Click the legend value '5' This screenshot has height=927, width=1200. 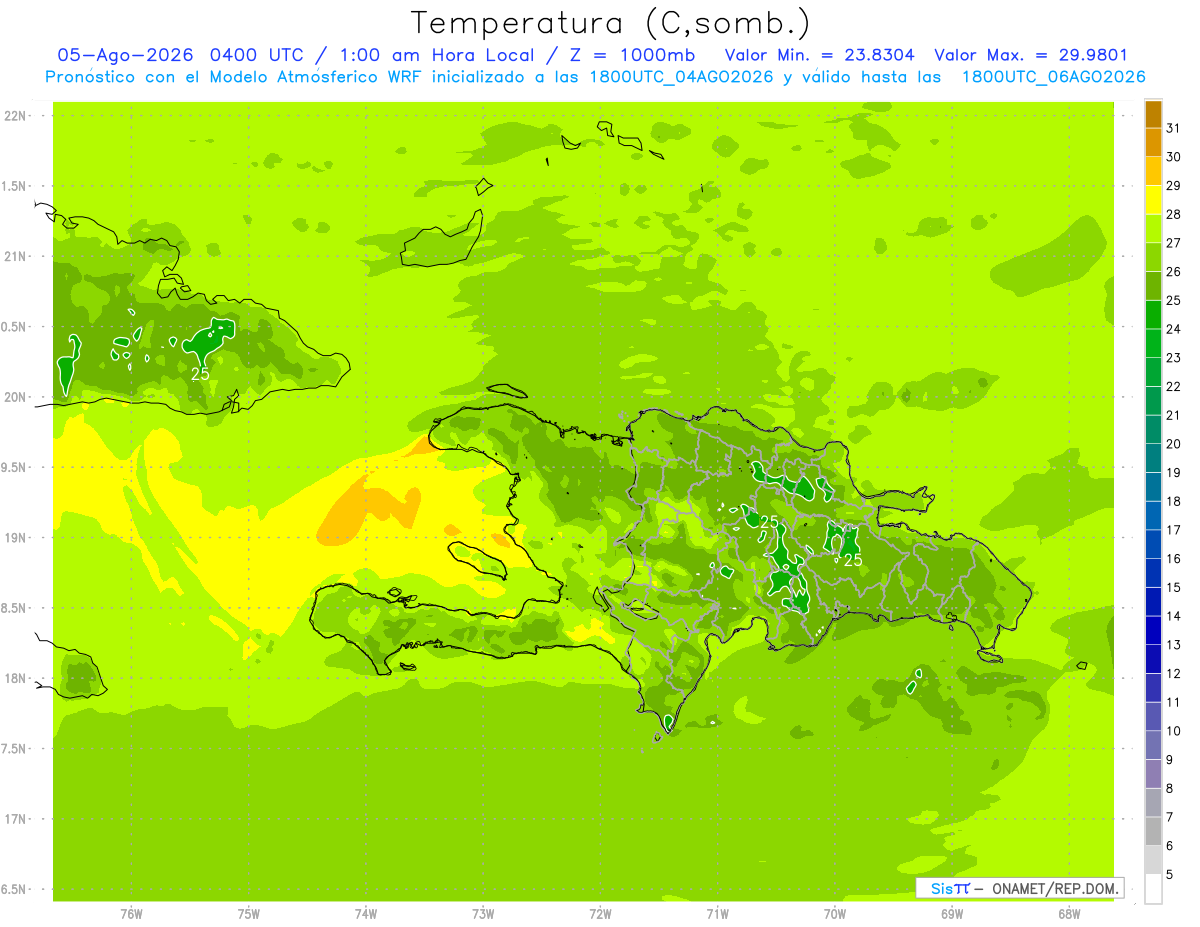(1170, 875)
